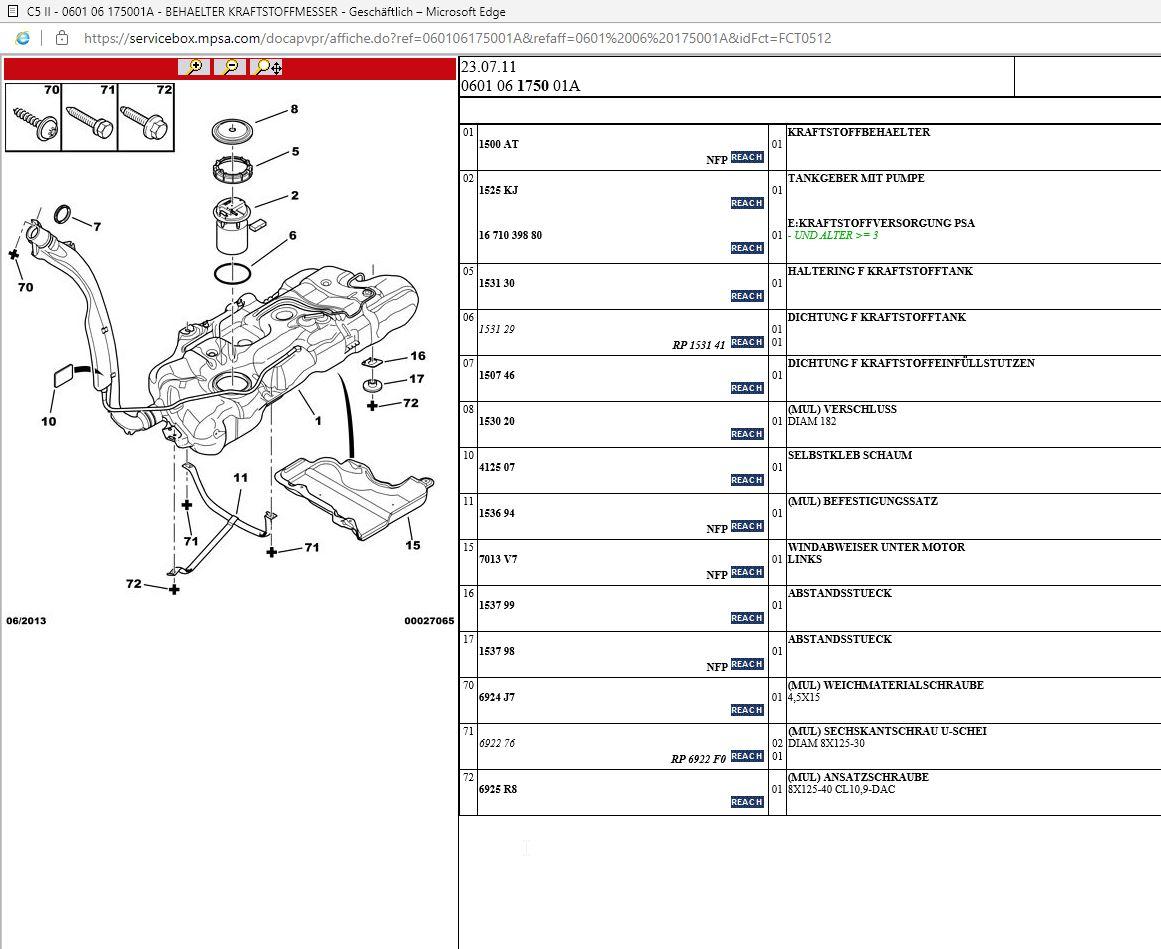Select screw thumbnail 71 in diagram legend
This screenshot has height=949, width=1161.
point(90,117)
